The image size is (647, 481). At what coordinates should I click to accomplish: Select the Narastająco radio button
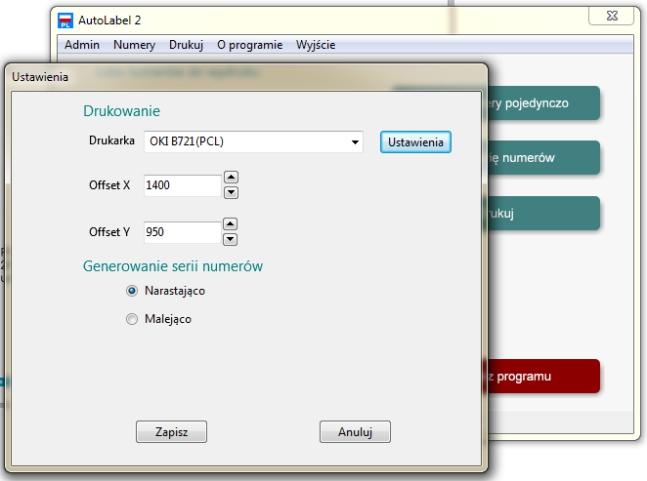pyautogui.click(x=132, y=291)
